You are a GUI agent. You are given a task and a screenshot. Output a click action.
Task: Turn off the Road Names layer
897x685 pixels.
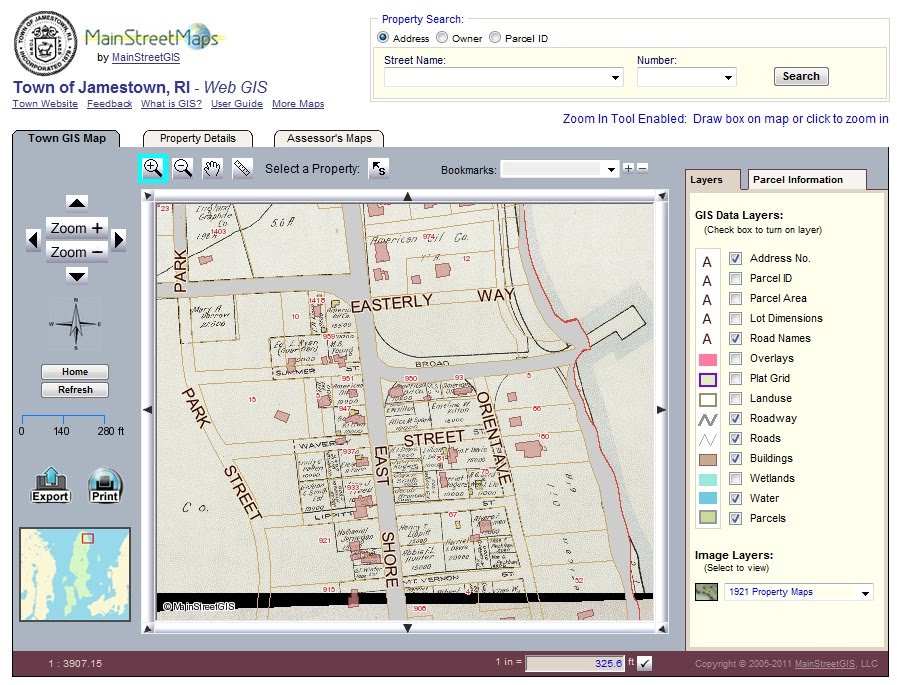click(733, 338)
